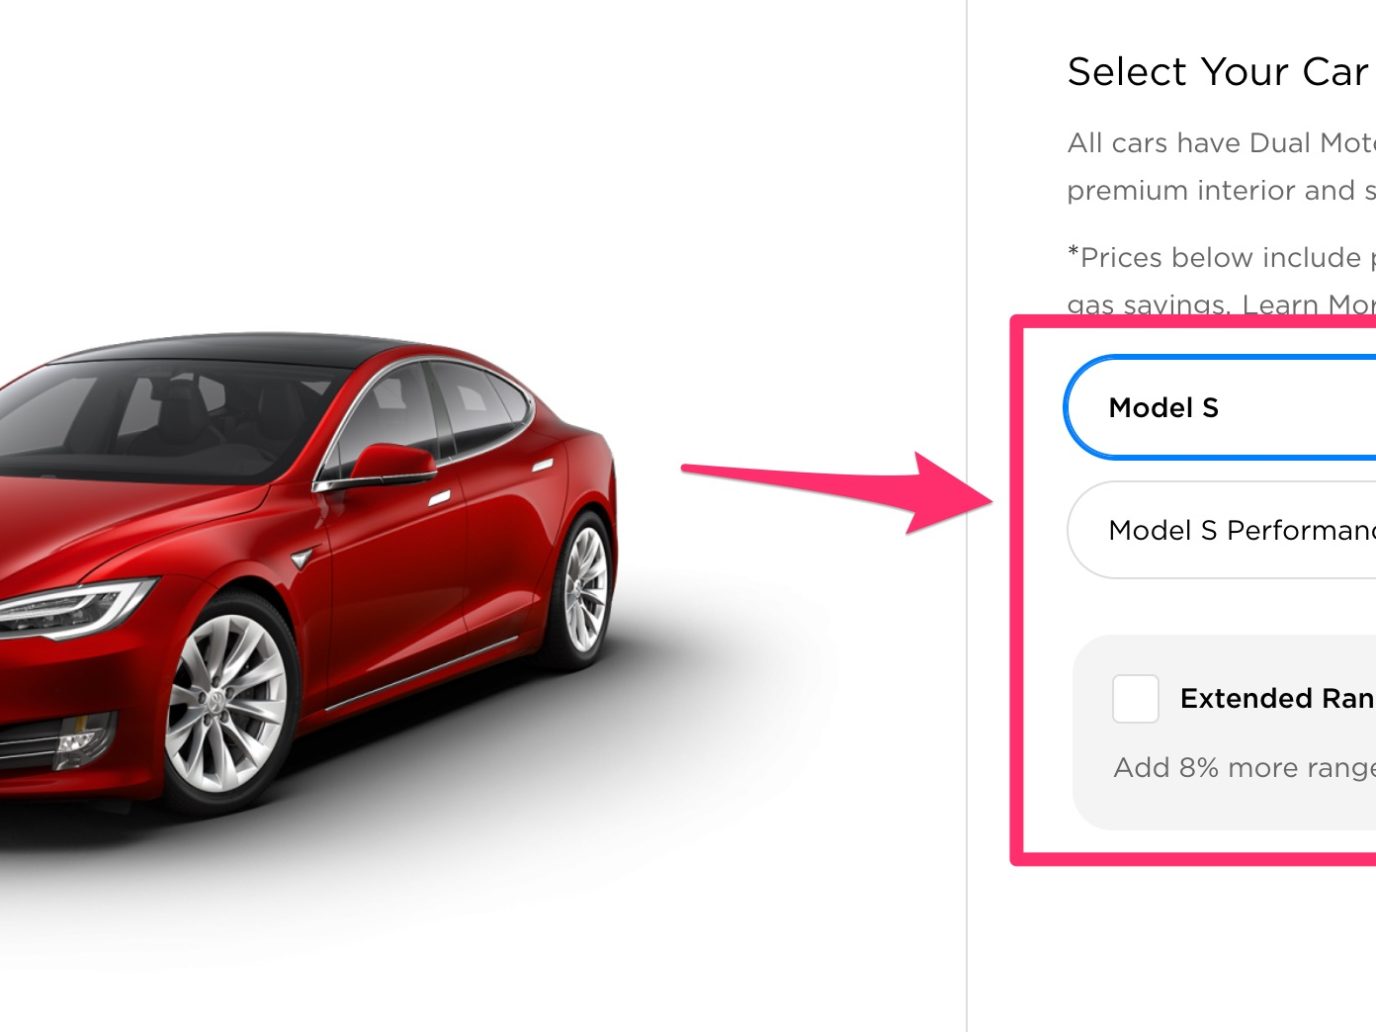Click the red side mirror on the car
Viewport: 1376px width, 1032px height.
(392, 462)
